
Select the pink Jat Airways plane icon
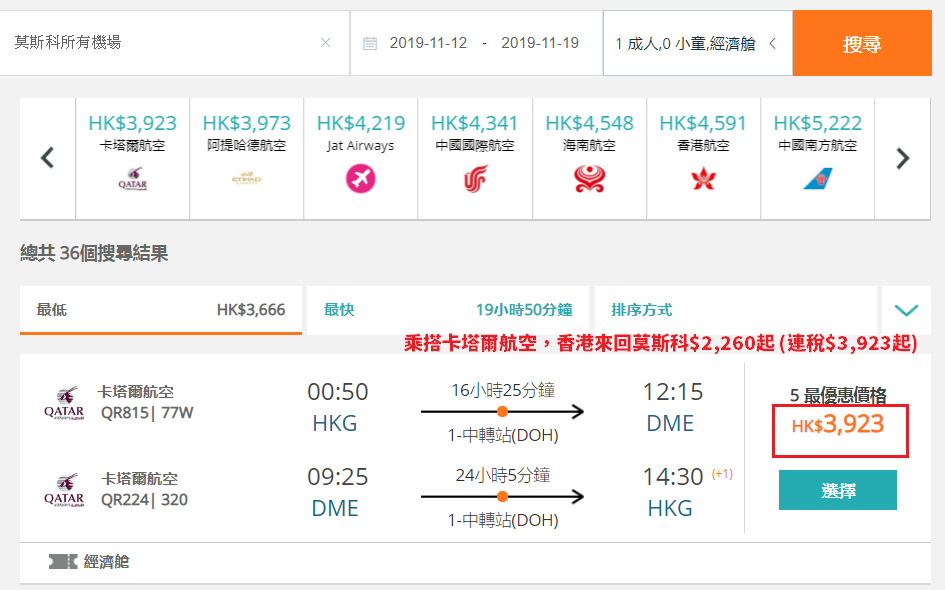(360, 179)
